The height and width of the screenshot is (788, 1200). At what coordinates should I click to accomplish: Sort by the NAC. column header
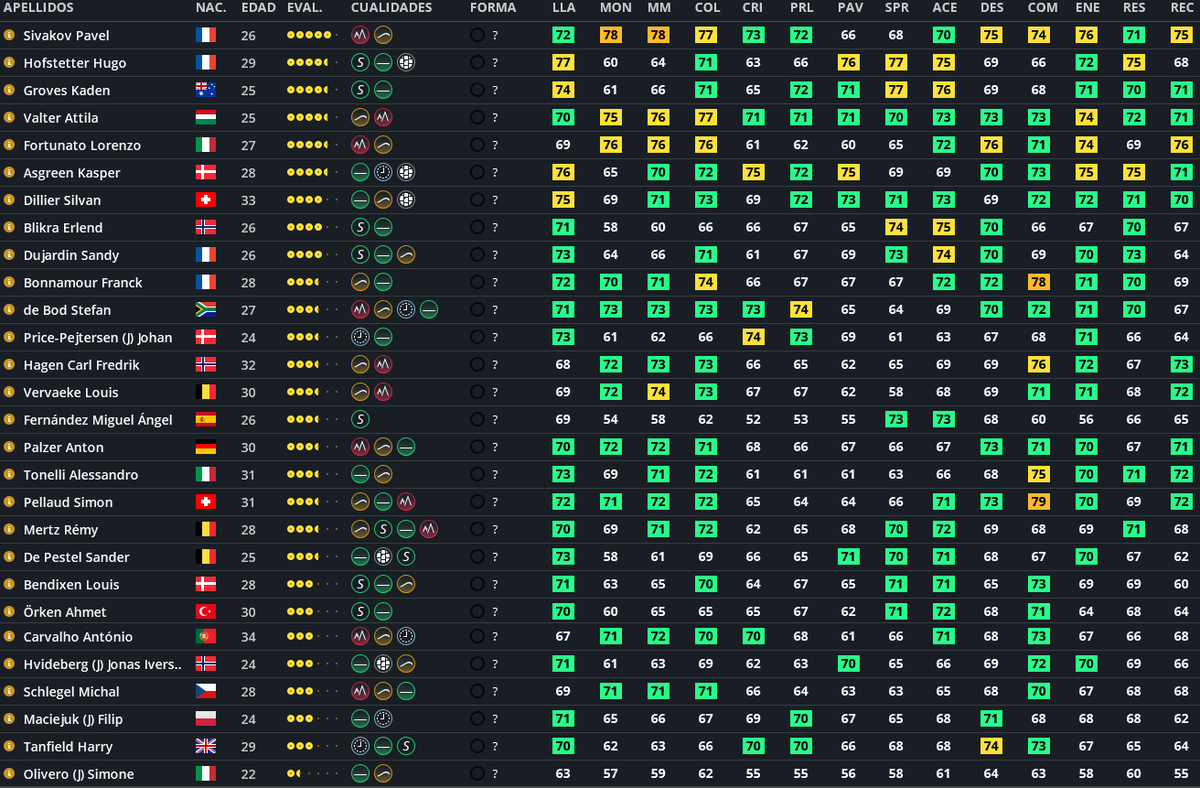(211, 8)
